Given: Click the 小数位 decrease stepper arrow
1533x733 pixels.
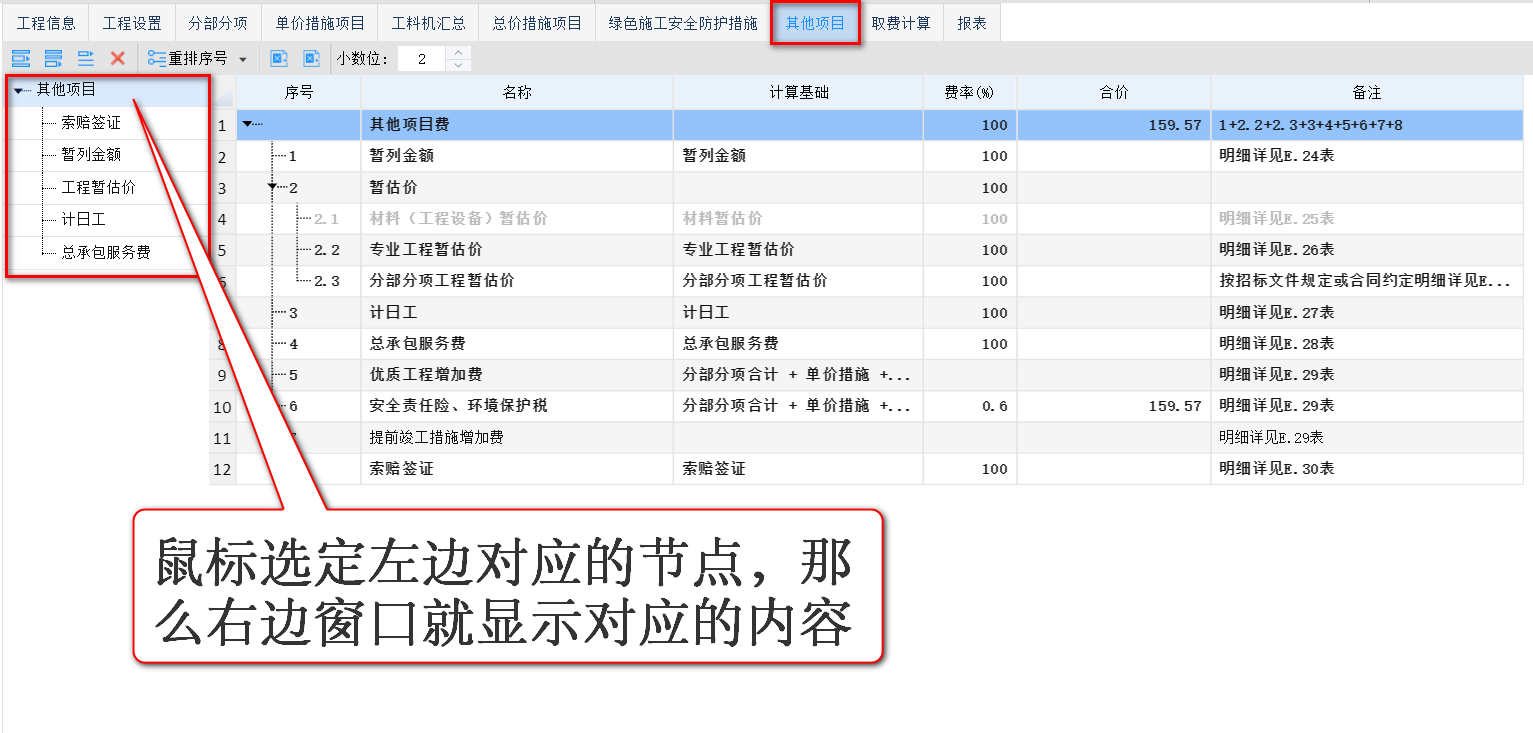Looking at the screenshot, I should pyautogui.click(x=458, y=64).
